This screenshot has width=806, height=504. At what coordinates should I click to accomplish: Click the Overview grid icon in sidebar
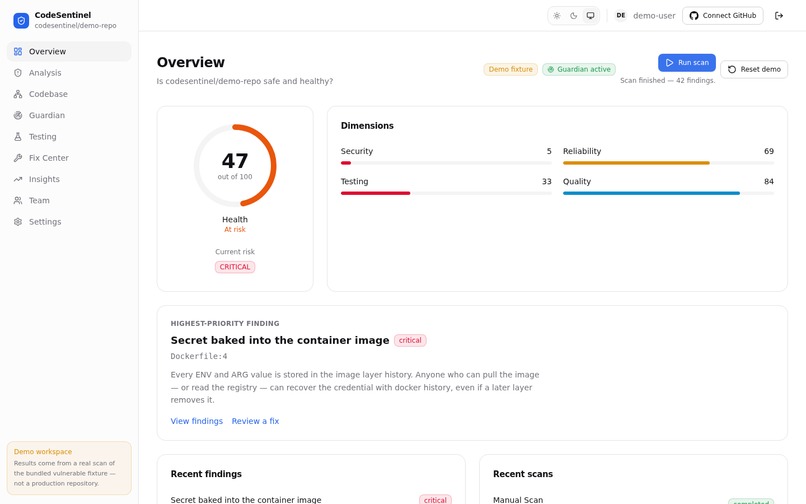click(18, 51)
